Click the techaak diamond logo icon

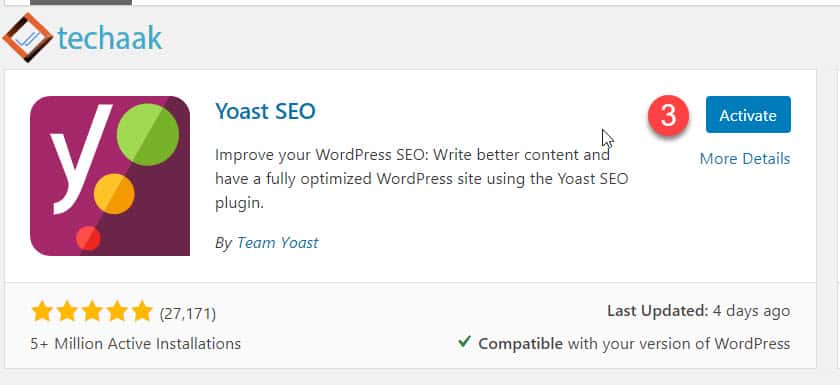tap(27, 37)
